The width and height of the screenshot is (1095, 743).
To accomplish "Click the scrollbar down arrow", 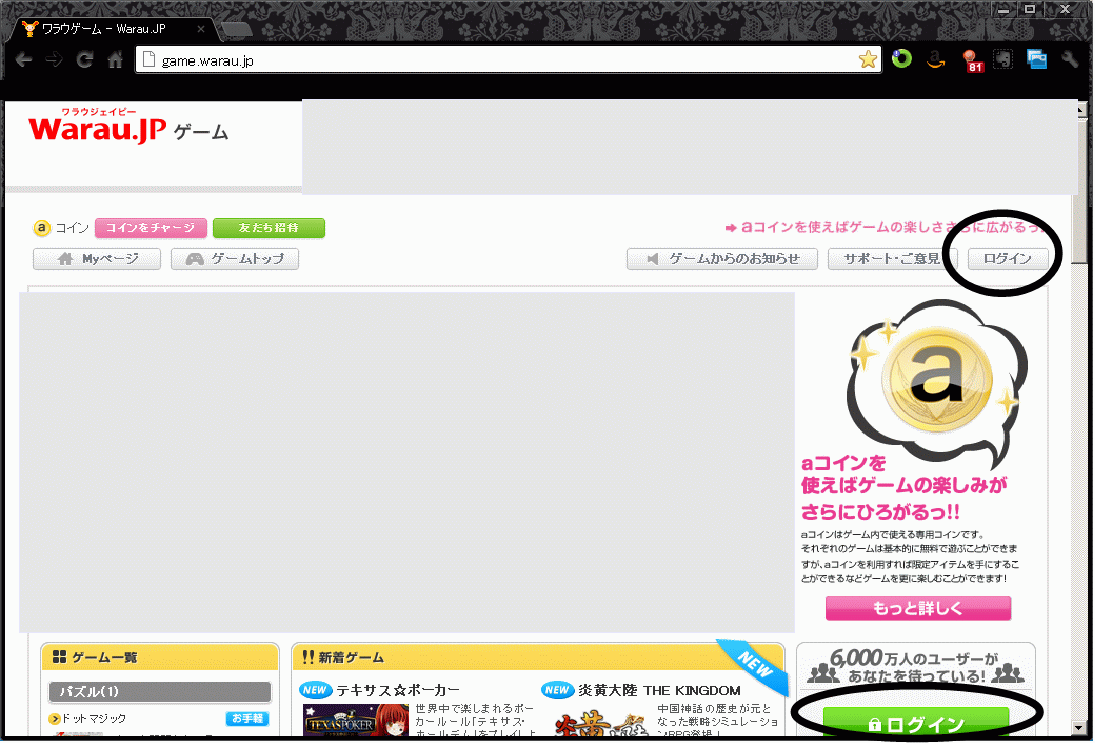I will point(1080,728).
